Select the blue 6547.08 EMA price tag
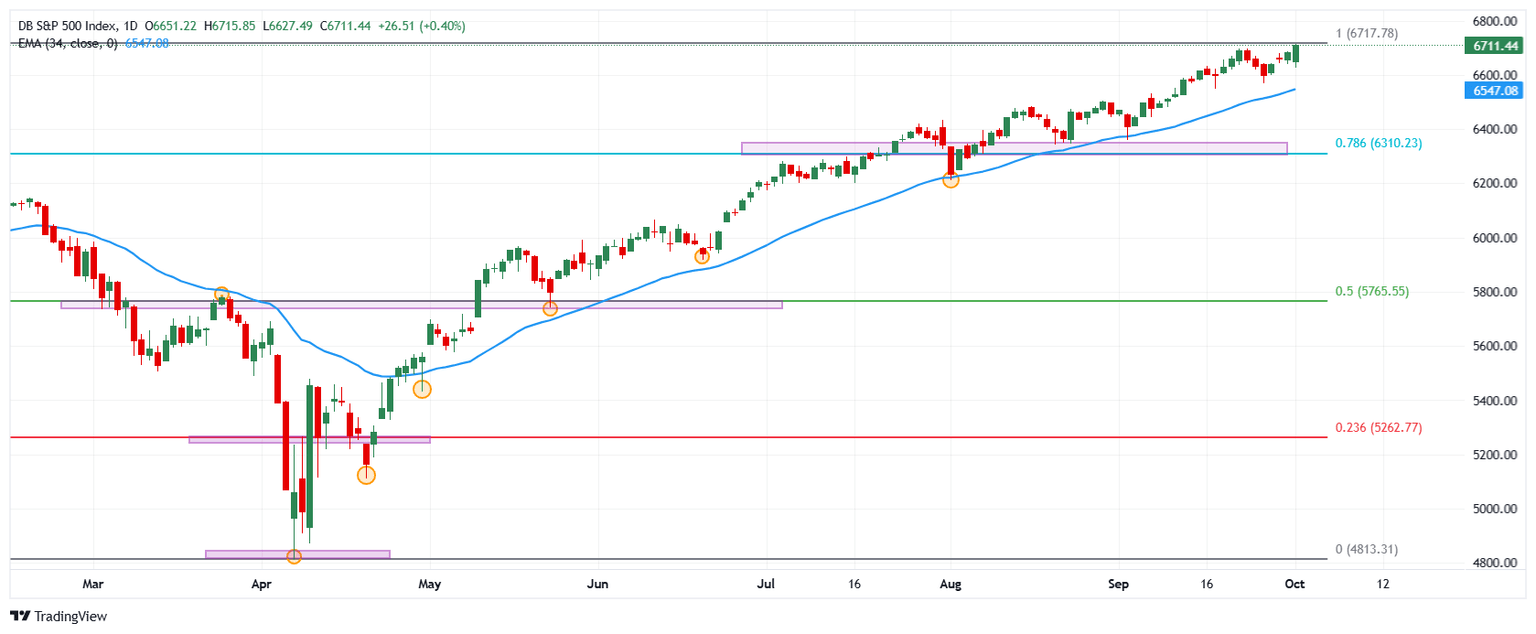Viewport: 1536px width, 634px height. click(x=1492, y=91)
